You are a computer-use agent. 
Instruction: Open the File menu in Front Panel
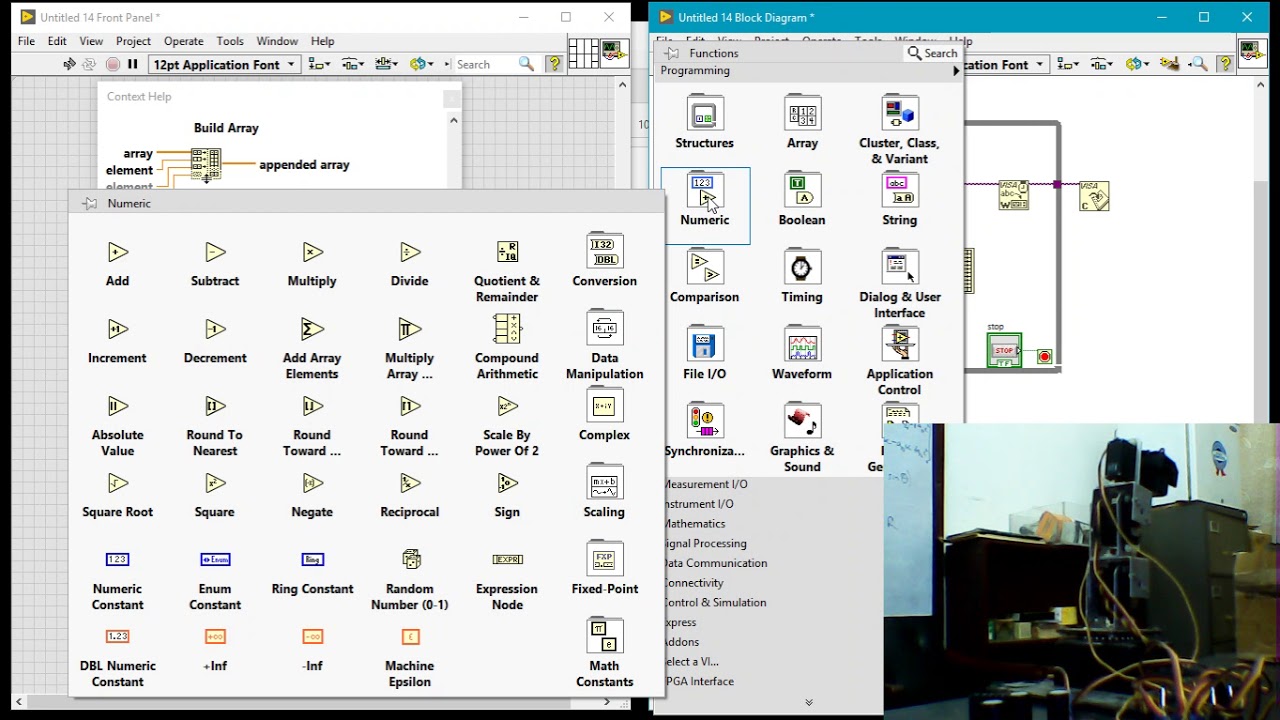pos(26,41)
